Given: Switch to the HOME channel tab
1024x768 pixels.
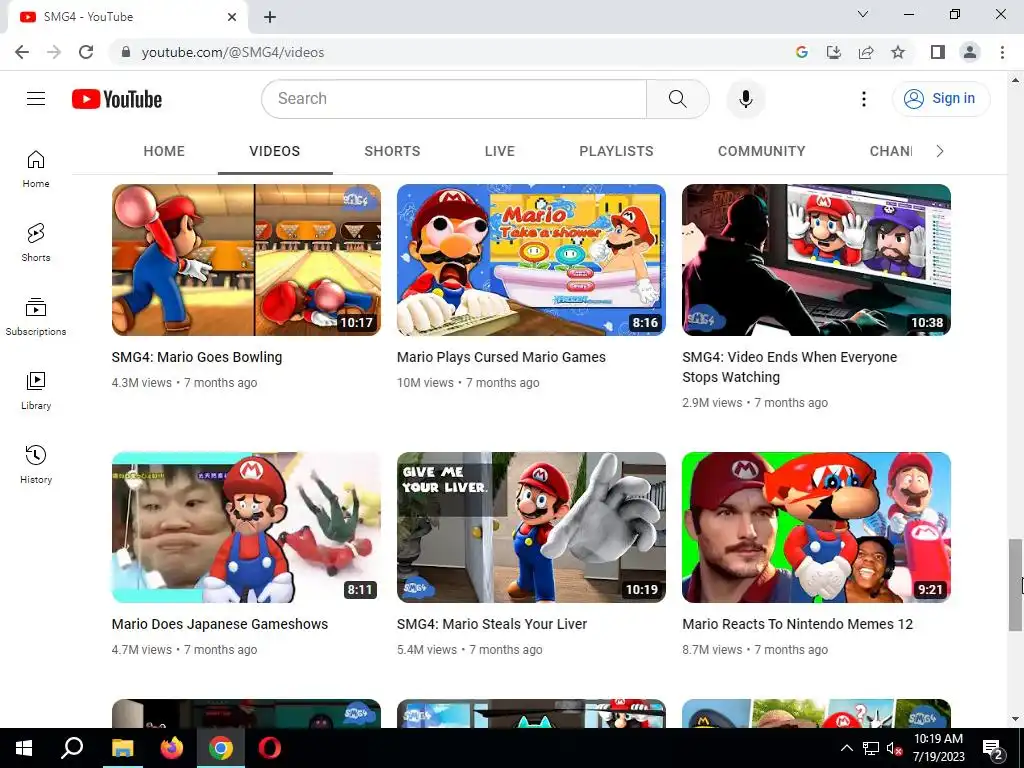Looking at the screenshot, I should tap(164, 152).
